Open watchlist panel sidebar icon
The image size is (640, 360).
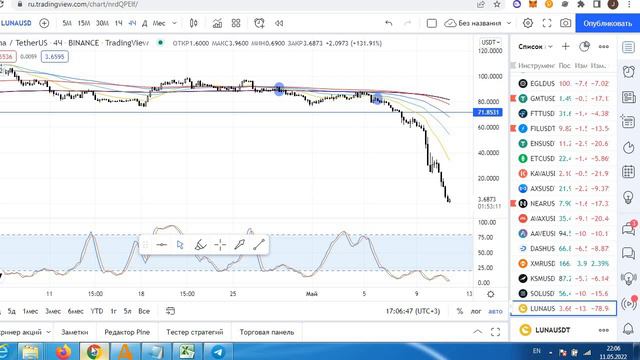(x=629, y=47)
